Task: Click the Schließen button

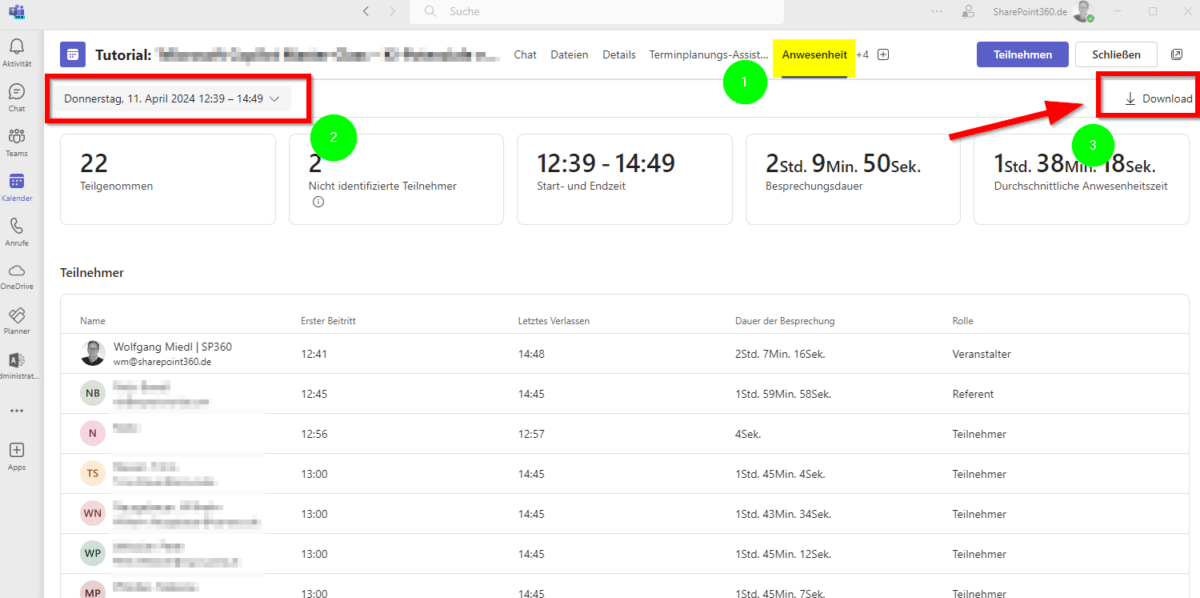Action: pyautogui.click(x=1115, y=55)
